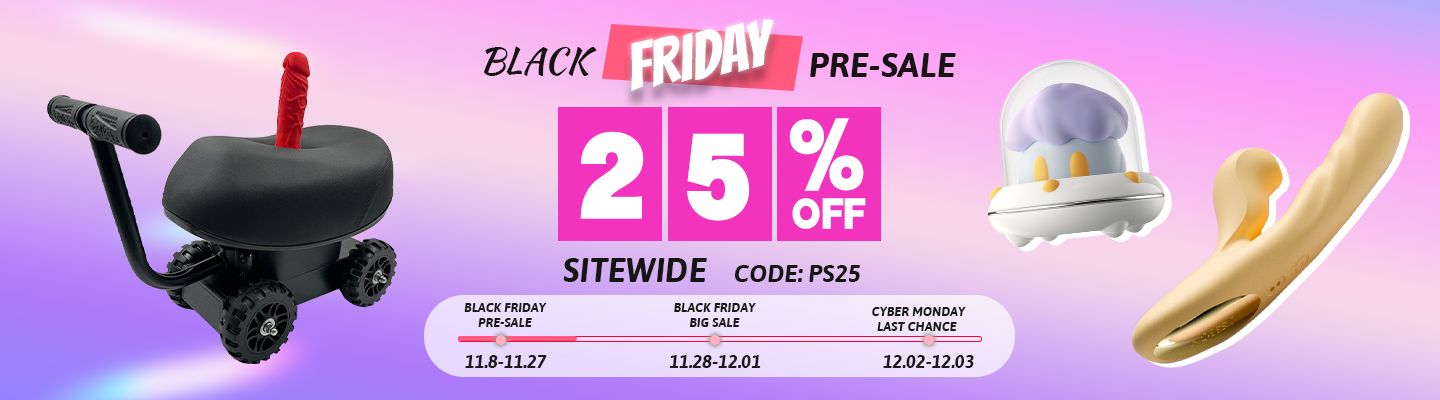Click the BLACK script heading text
1440x400 pixels.
536,63
